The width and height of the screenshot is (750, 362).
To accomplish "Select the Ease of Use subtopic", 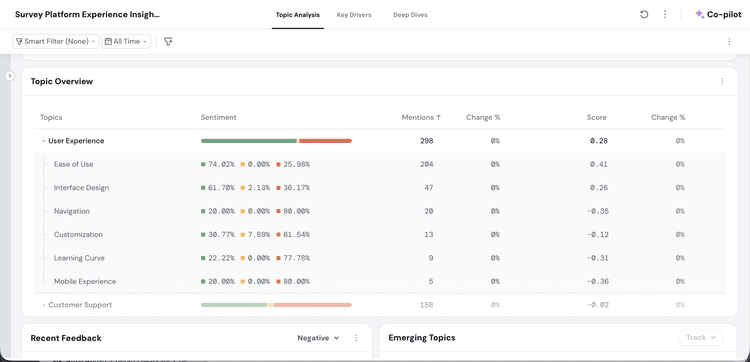I will pyautogui.click(x=74, y=164).
